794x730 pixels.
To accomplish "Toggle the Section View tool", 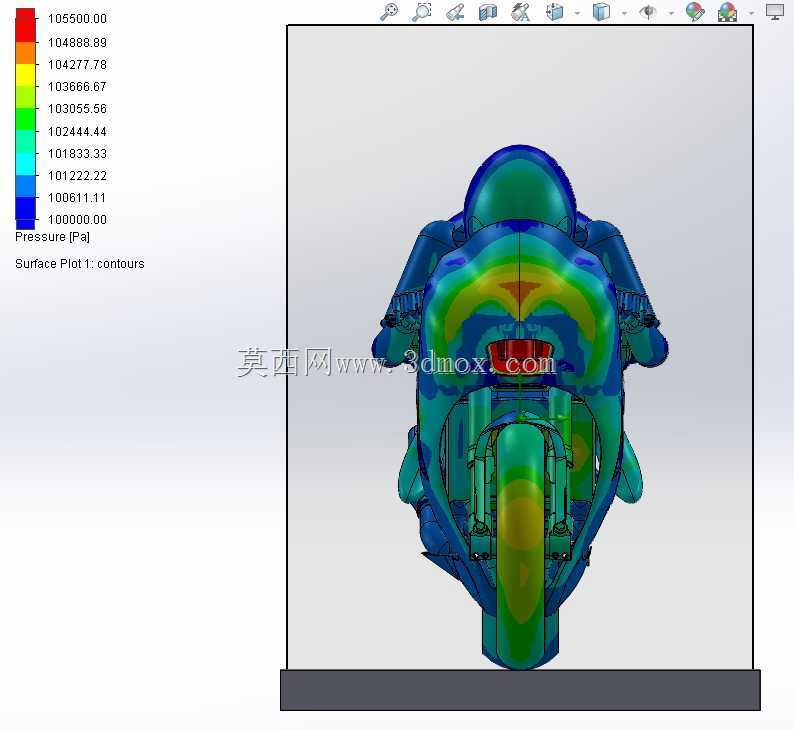I will [x=487, y=12].
